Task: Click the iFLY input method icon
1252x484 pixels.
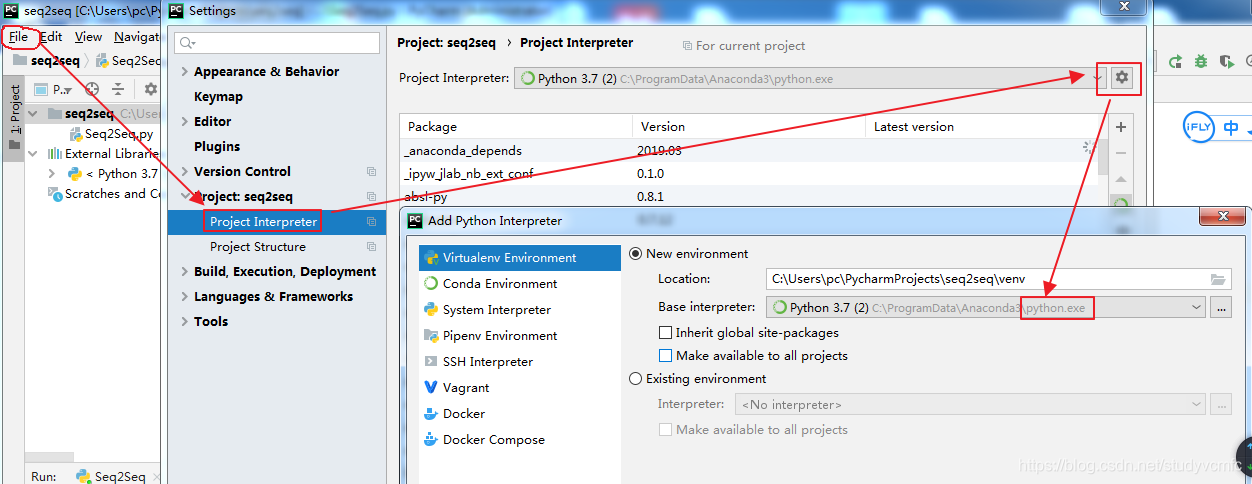Action: pos(1197,127)
